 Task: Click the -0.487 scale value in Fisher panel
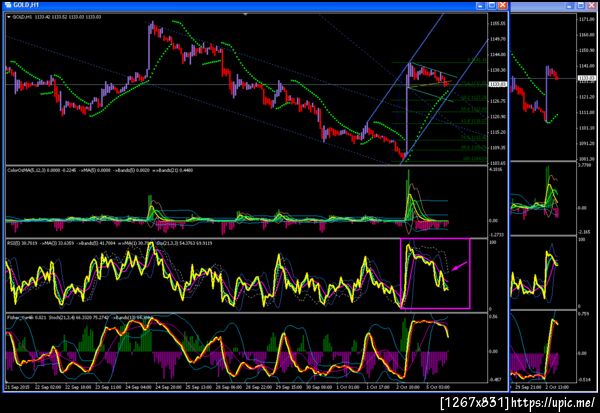pos(495,380)
